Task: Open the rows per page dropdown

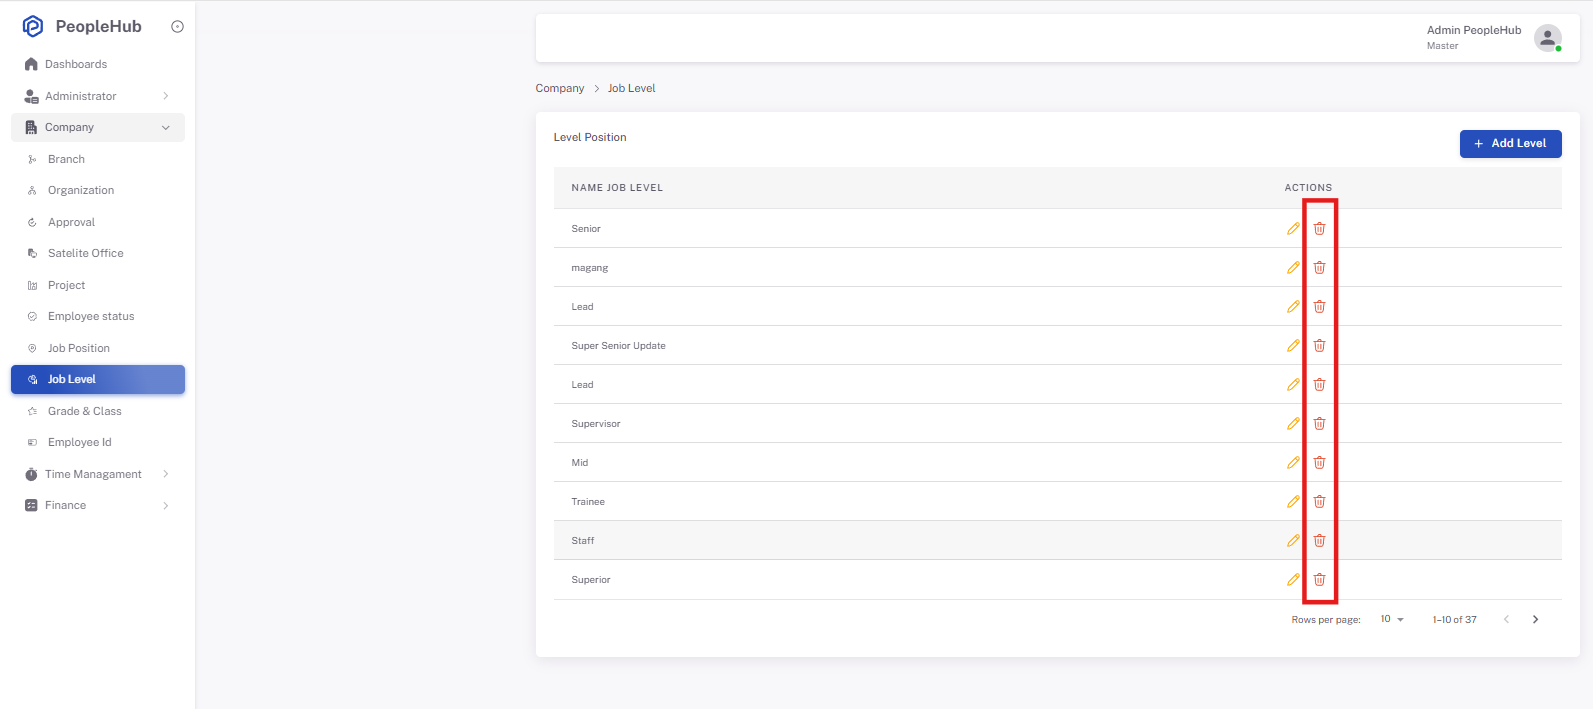Action: [1392, 619]
